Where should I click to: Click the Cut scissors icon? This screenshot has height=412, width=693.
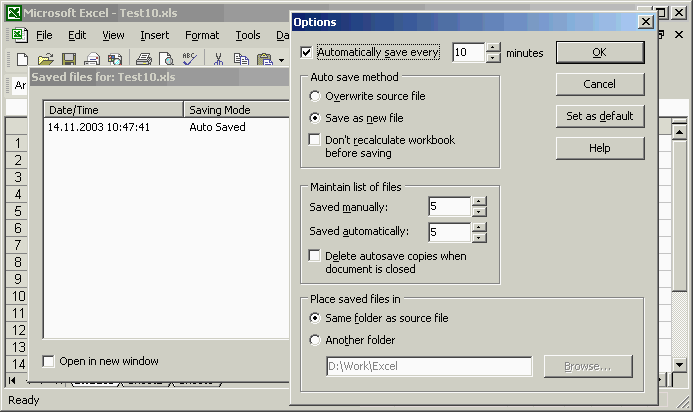tap(218, 58)
